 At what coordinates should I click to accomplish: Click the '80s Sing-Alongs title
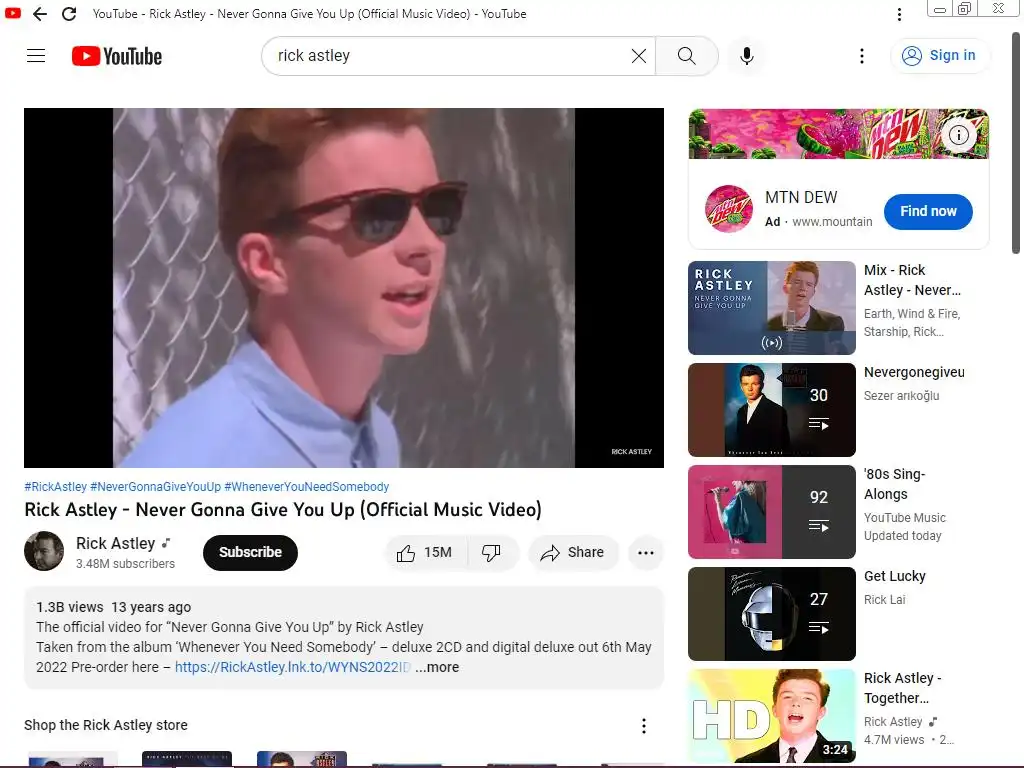[895, 484]
